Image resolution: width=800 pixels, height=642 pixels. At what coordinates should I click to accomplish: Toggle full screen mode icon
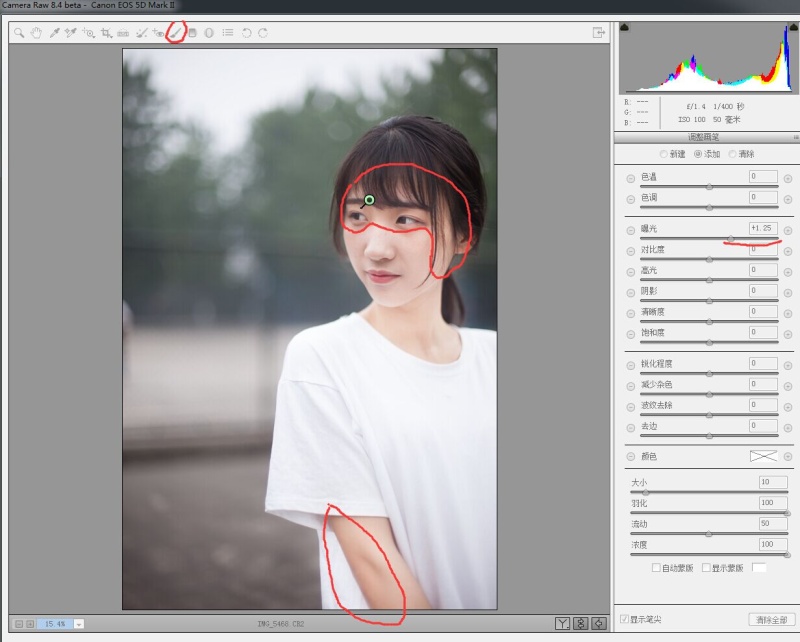pos(598,33)
